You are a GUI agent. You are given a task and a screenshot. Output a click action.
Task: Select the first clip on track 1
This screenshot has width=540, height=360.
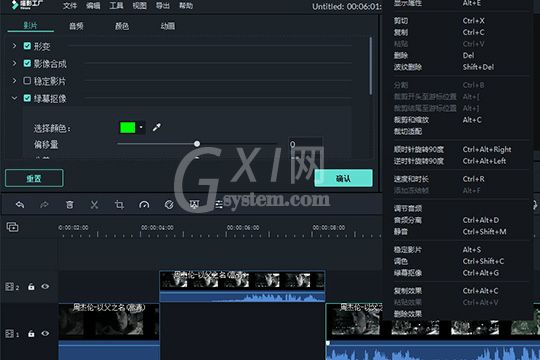[109, 331]
